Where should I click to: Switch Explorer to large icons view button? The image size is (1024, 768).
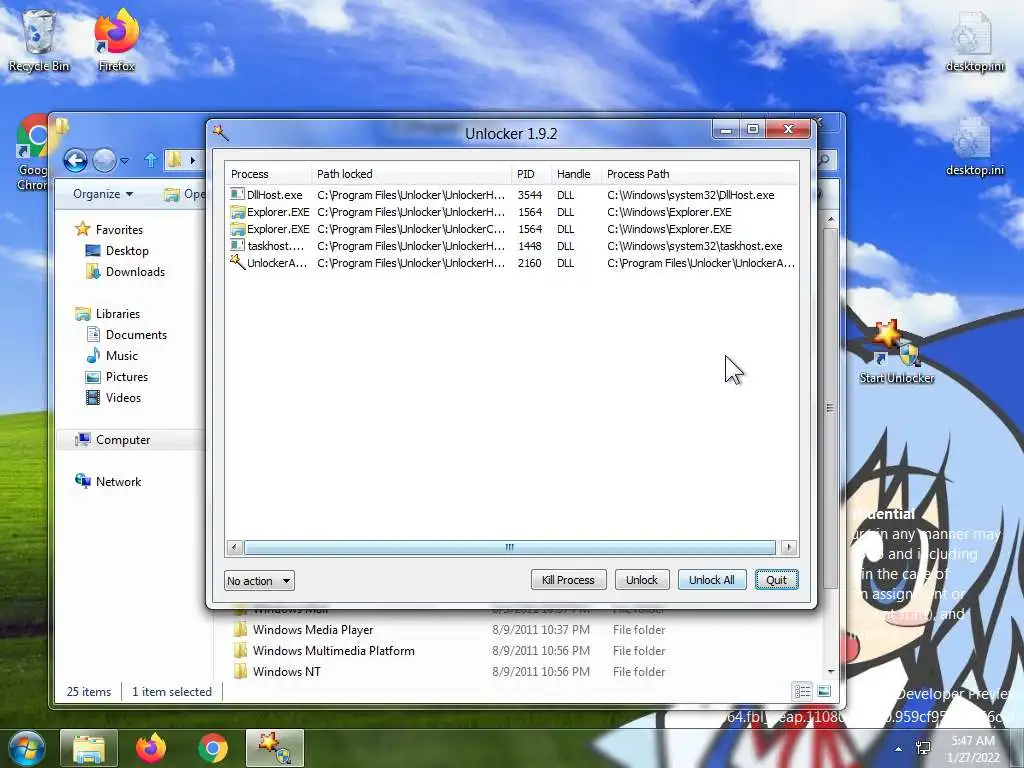(824, 691)
